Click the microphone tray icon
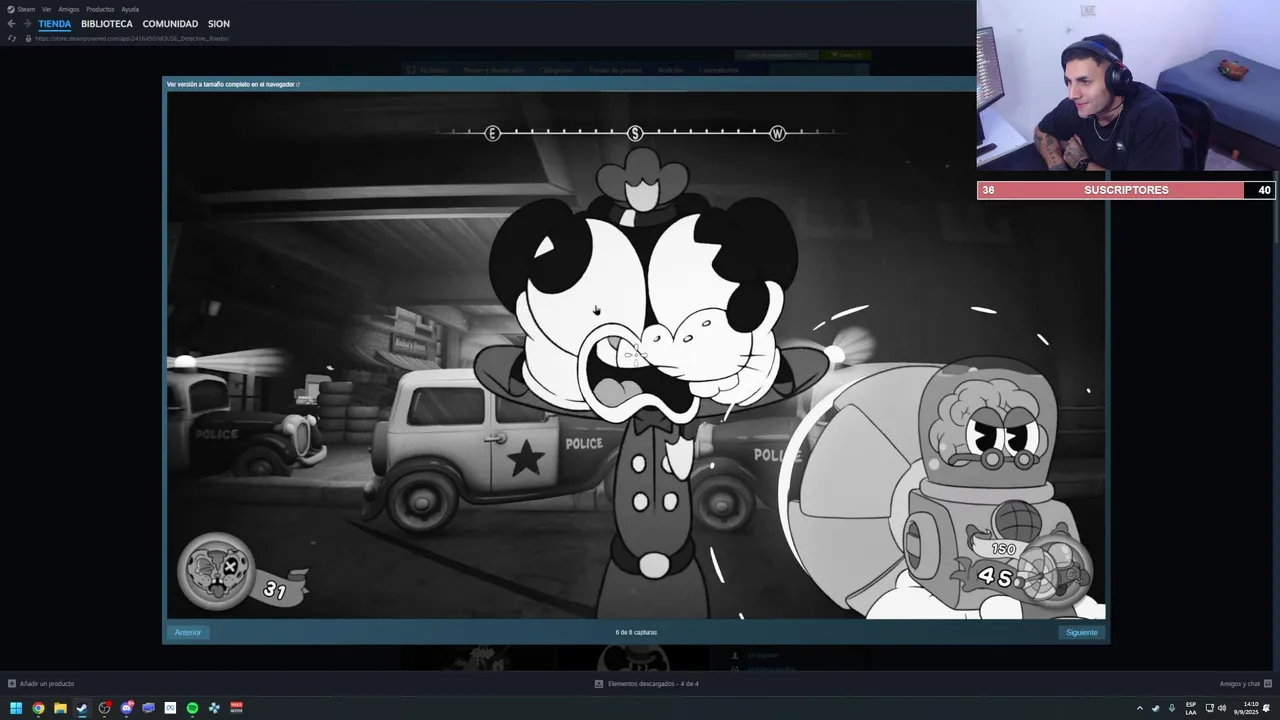The width and height of the screenshot is (1280, 720). click(1172, 708)
